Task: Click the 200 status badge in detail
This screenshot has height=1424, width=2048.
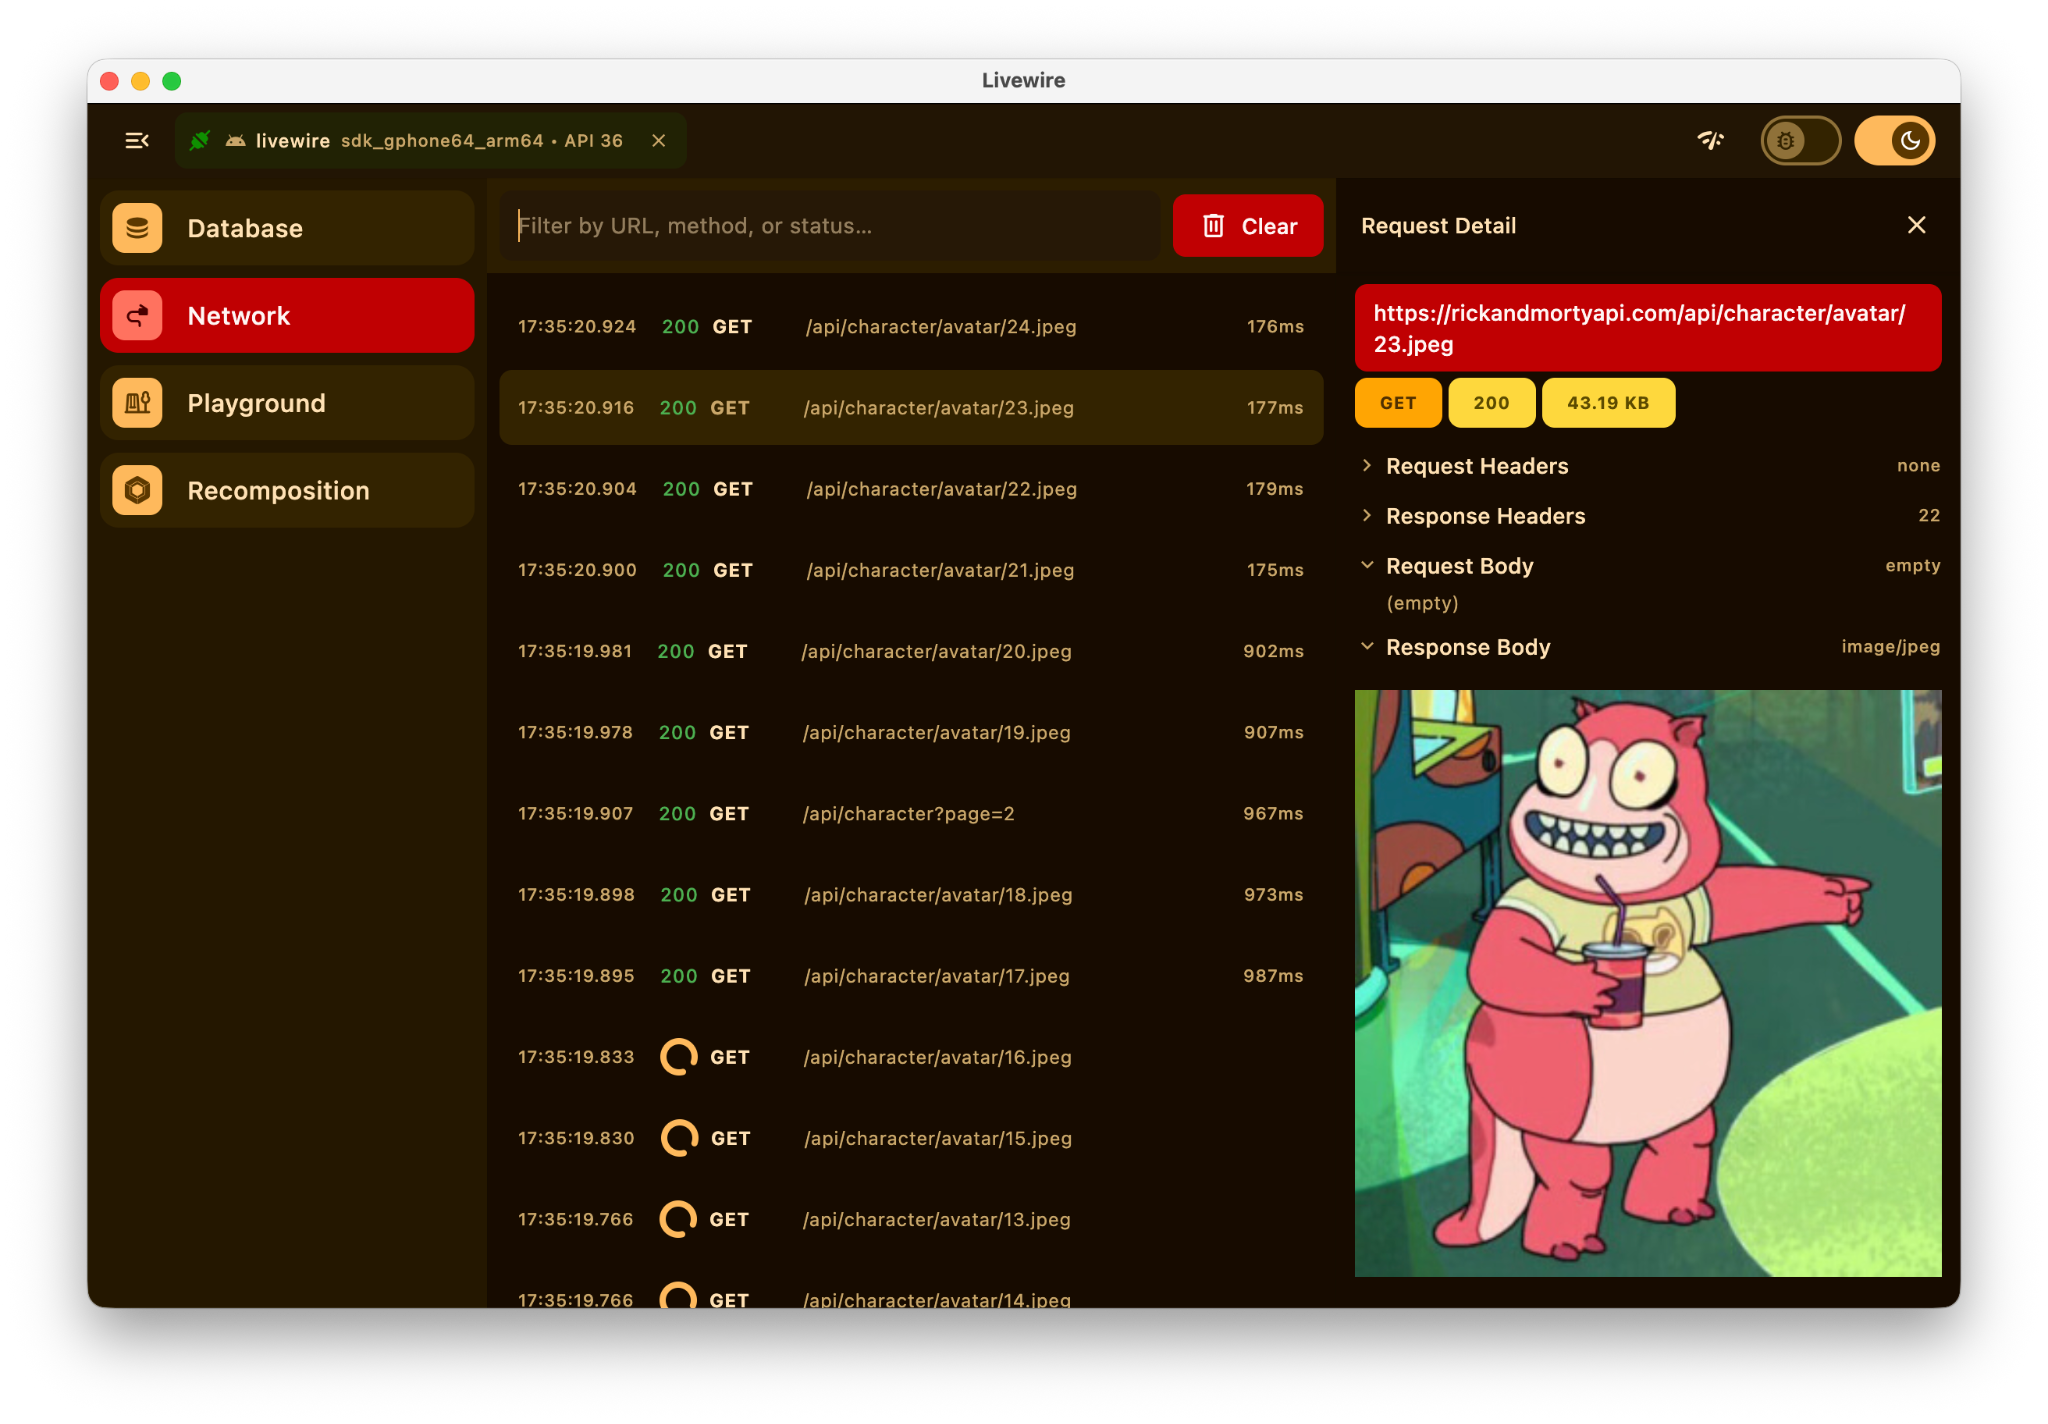Action: (x=1491, y=403)
